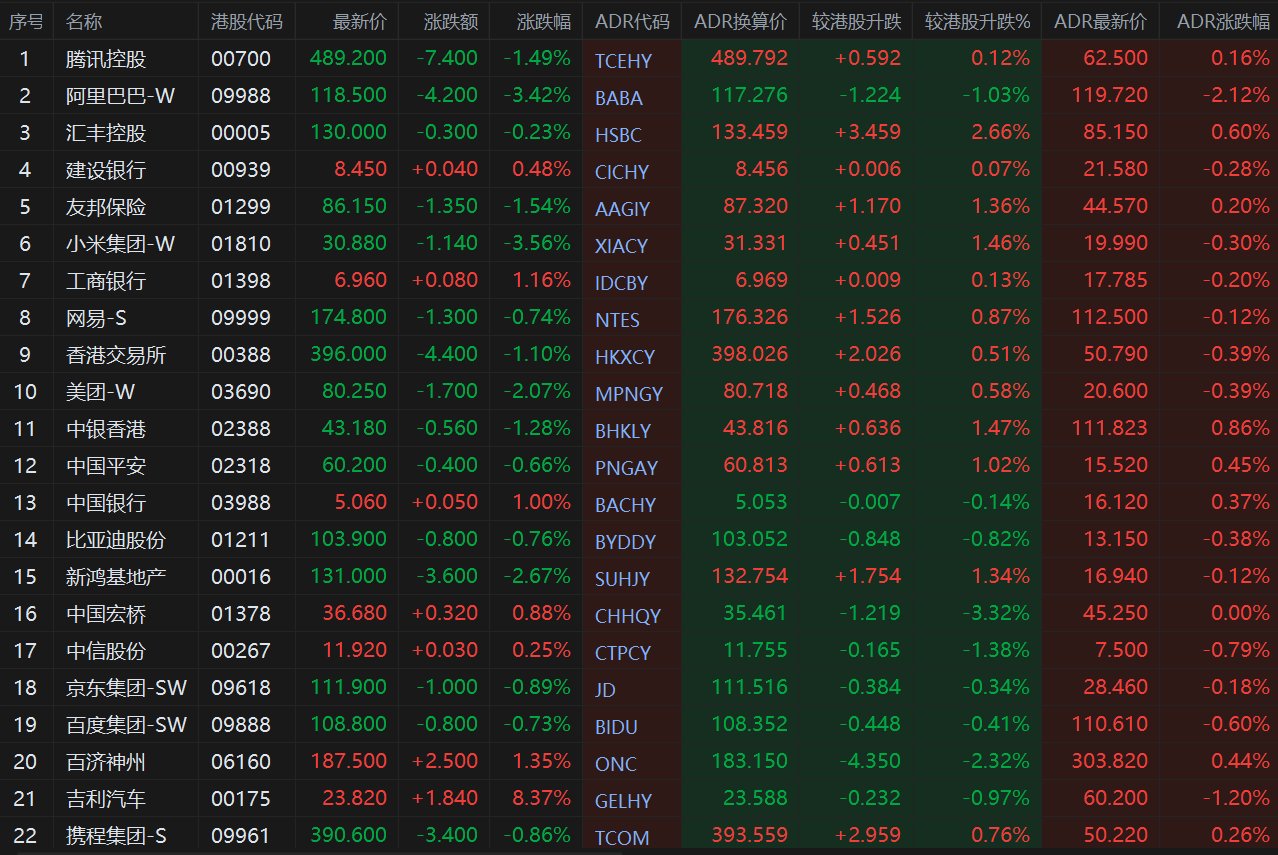Viewport: 1278px width, 855px height.
Task: Click the 较港股升跌% column header
Action: click(x=977, y=21)
